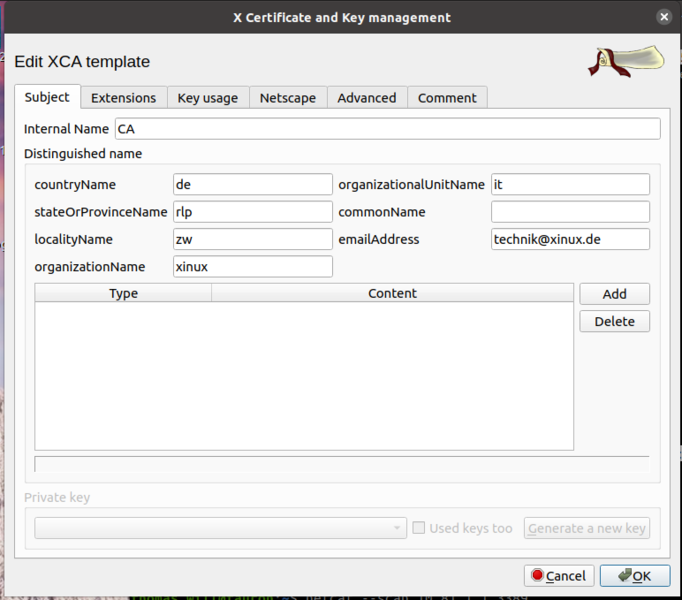Click Generate a new key button
The image size is (682, 600).
coord(587,528)
